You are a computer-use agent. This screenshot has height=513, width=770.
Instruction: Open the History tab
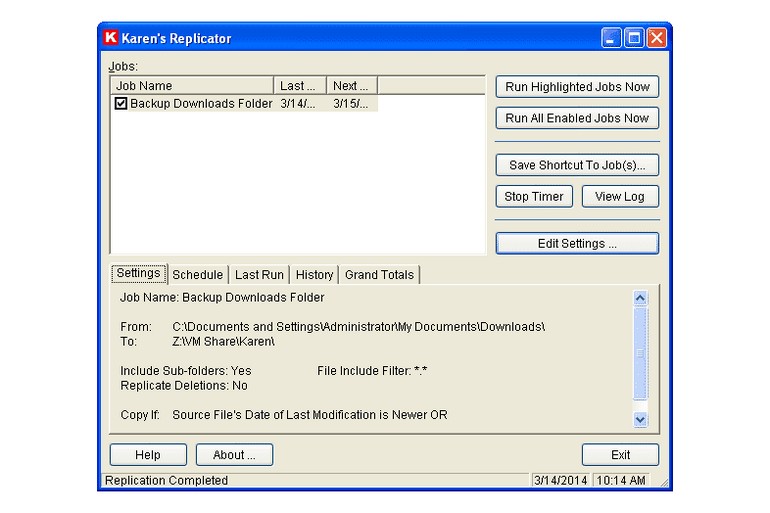[x=314, y=274]
